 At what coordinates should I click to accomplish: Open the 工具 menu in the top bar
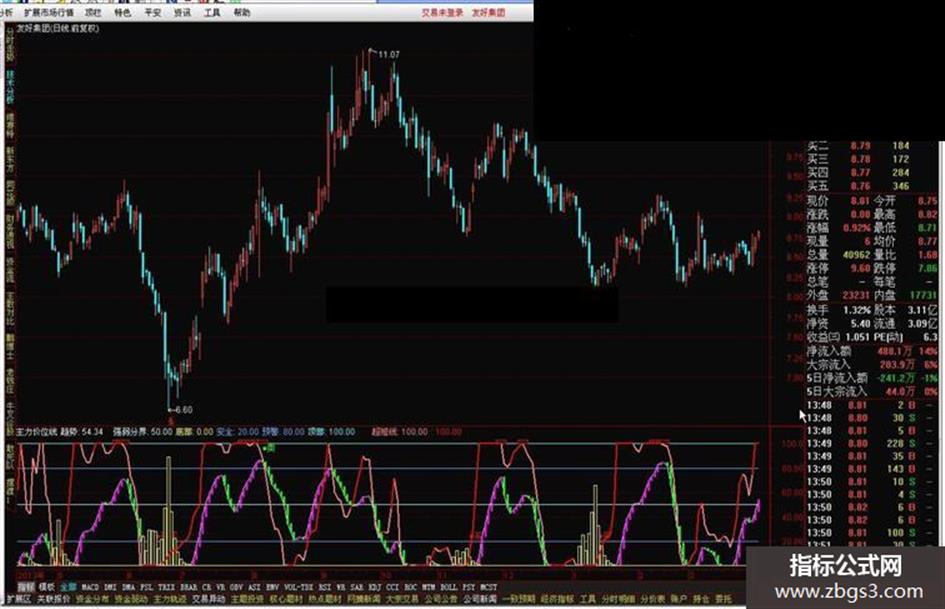tap(212, 12)
